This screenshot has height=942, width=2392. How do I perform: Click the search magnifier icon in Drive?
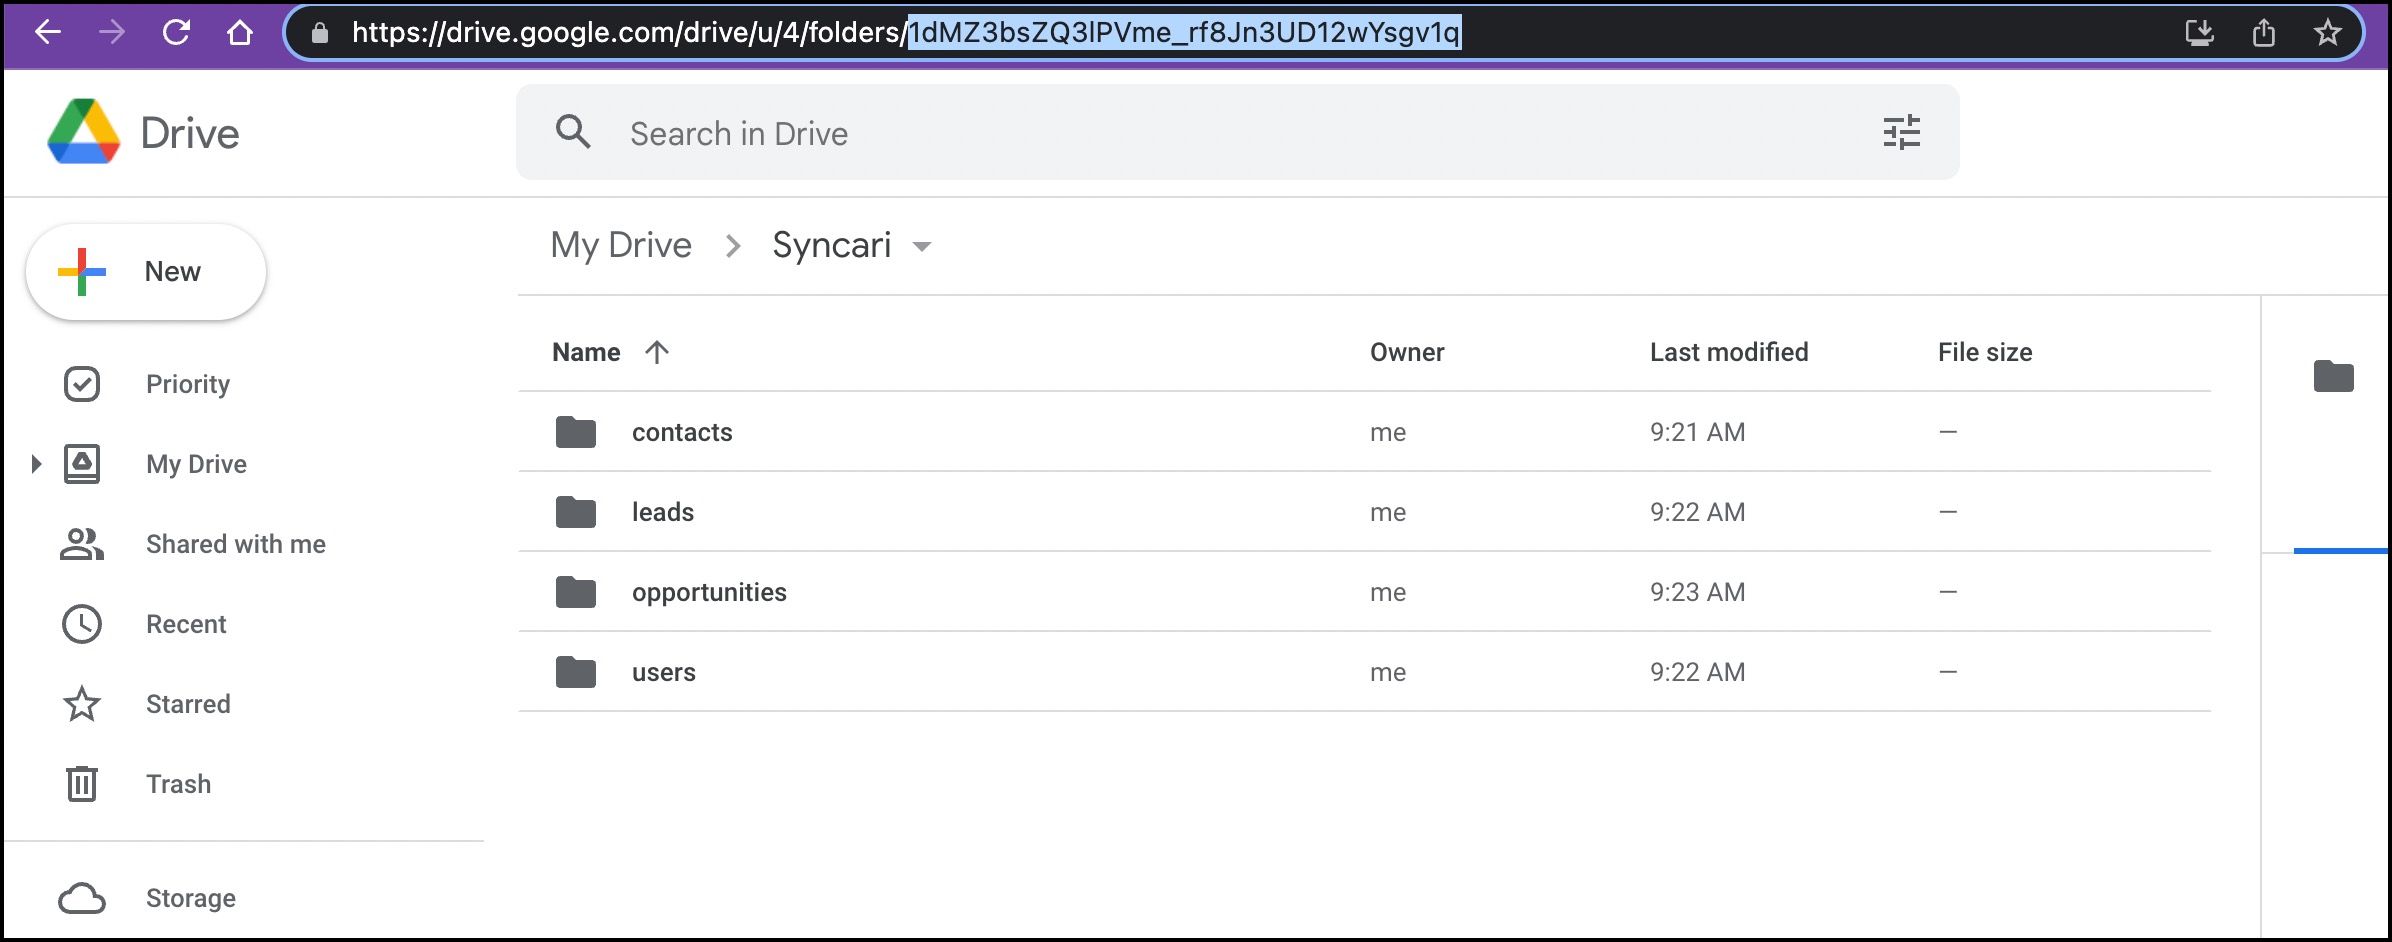574,131
